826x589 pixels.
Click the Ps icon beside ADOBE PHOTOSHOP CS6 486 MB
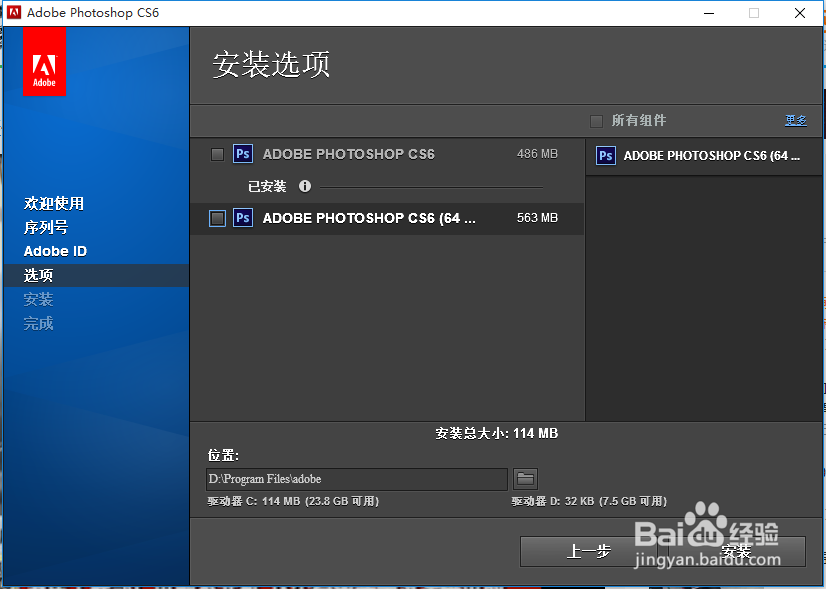click(243, 154)
